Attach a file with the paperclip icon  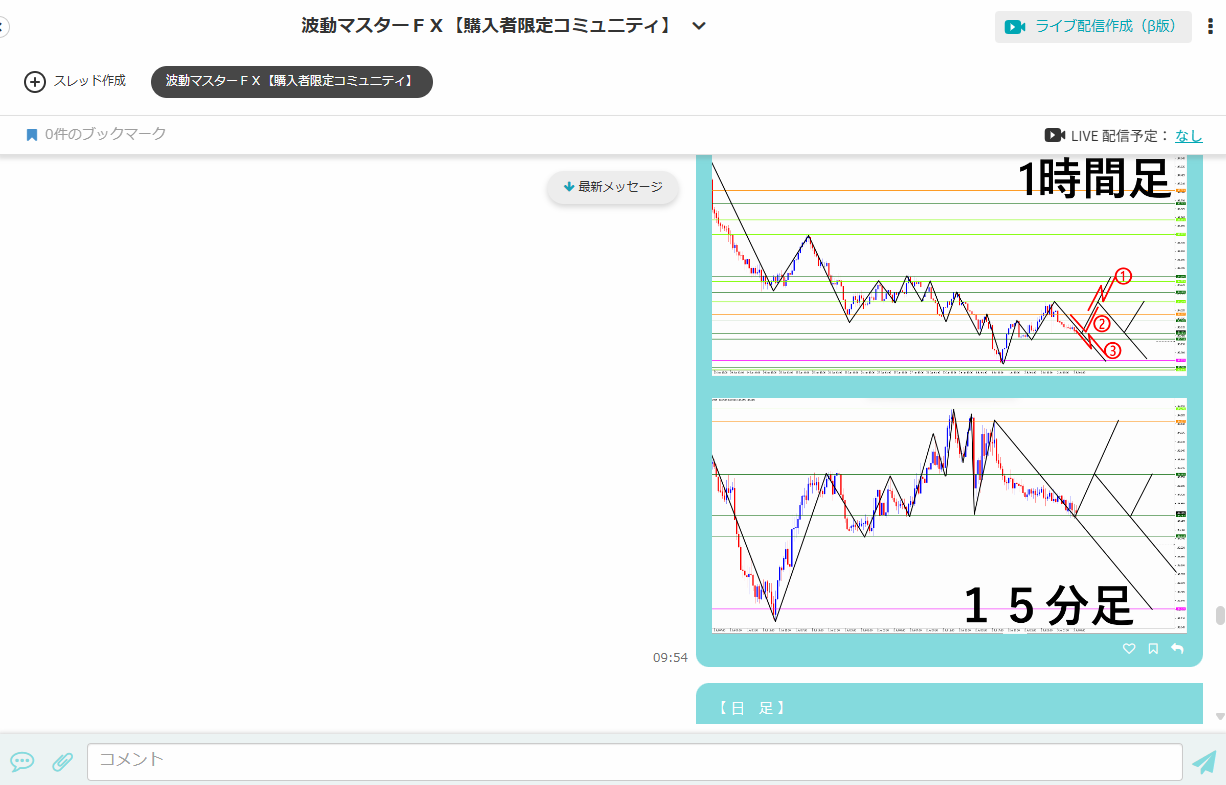coord(62,762)
